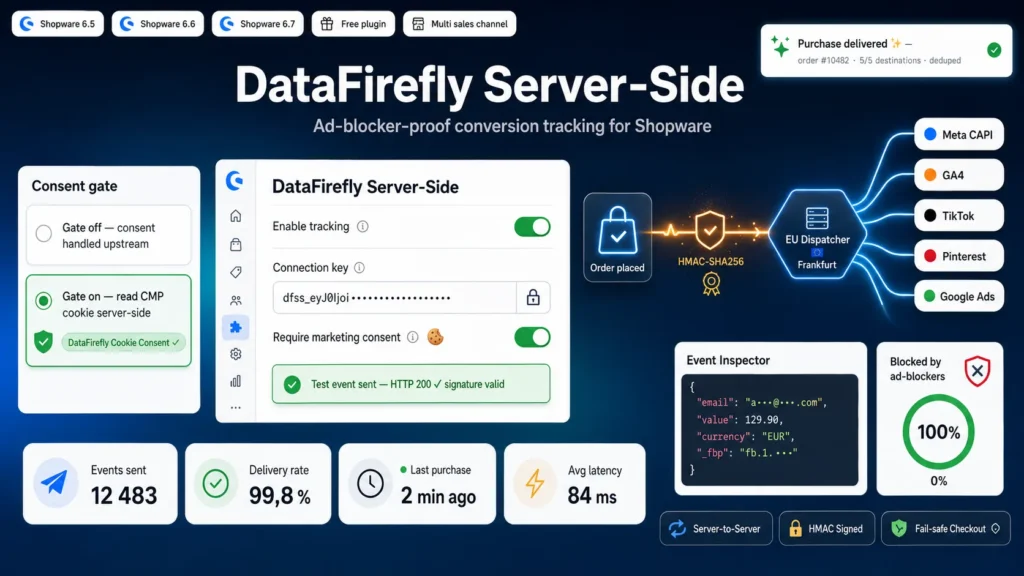
Task: Click the Server-to-Server badge
Action: pos(716,528)
